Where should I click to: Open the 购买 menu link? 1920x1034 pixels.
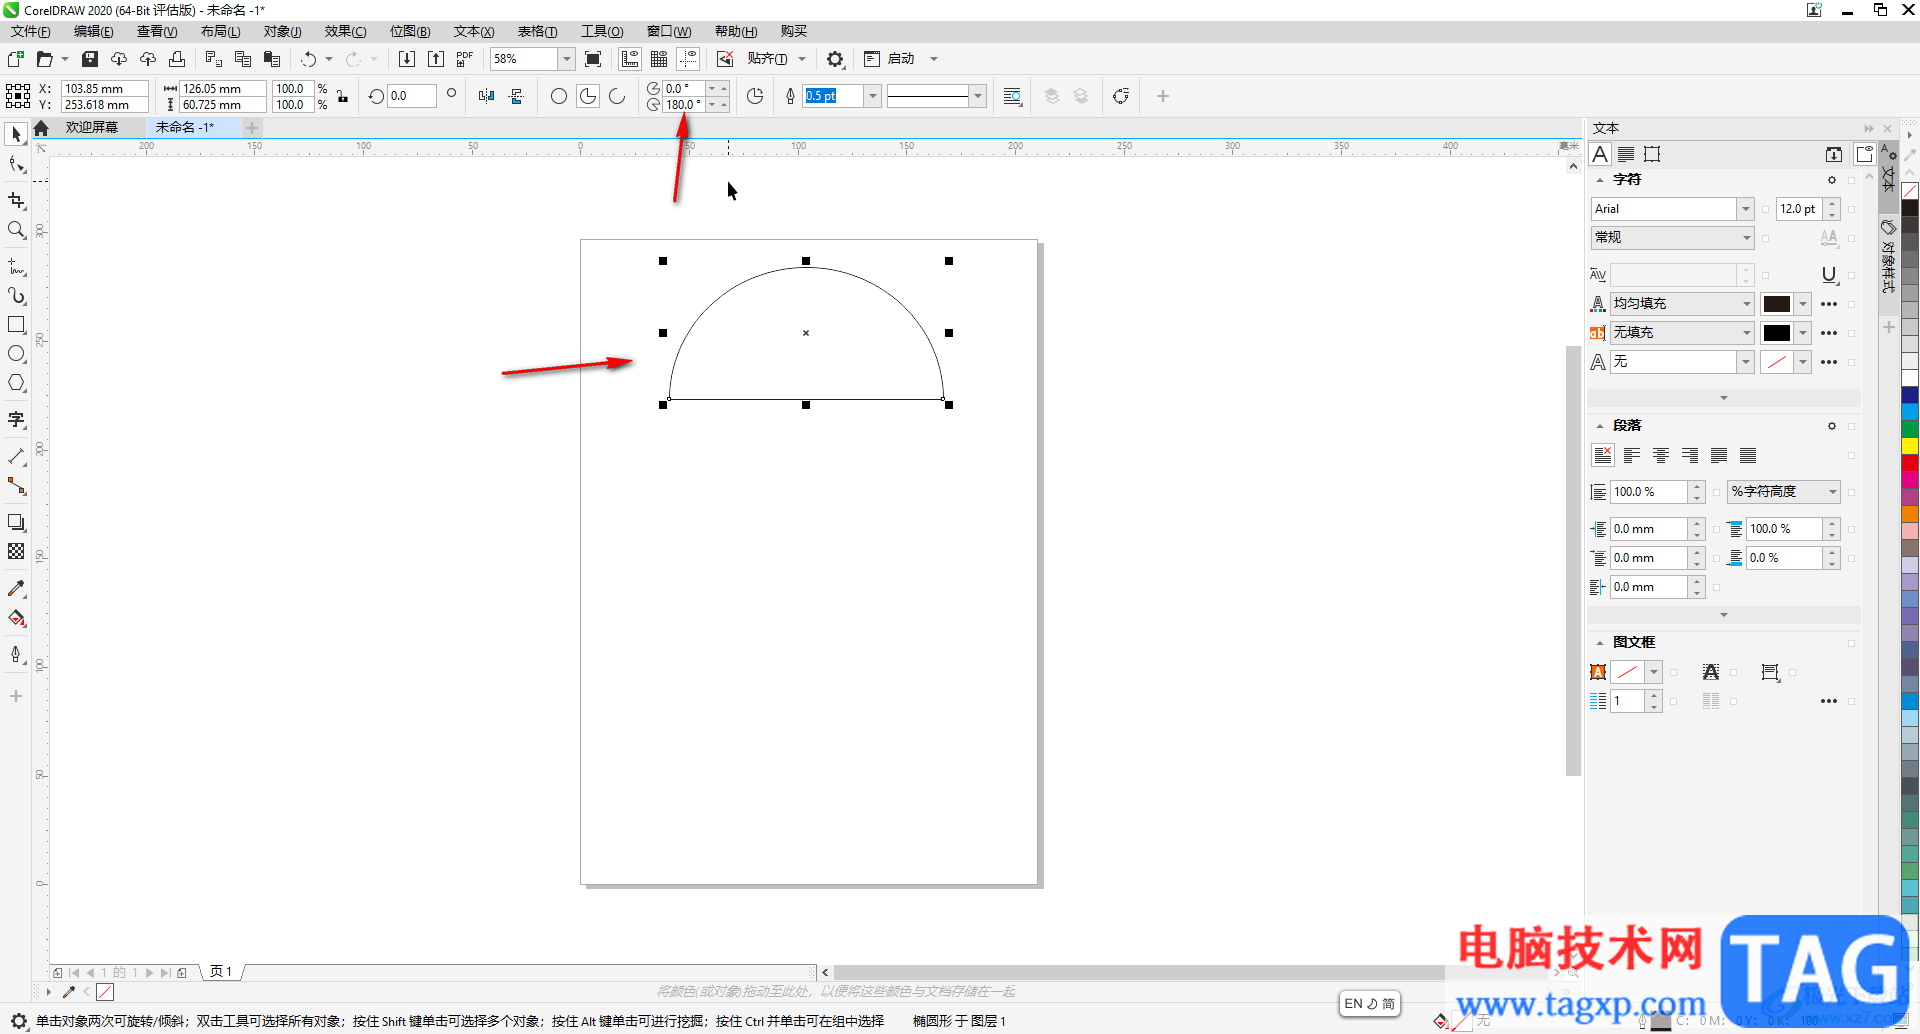[x=794, y=32]
